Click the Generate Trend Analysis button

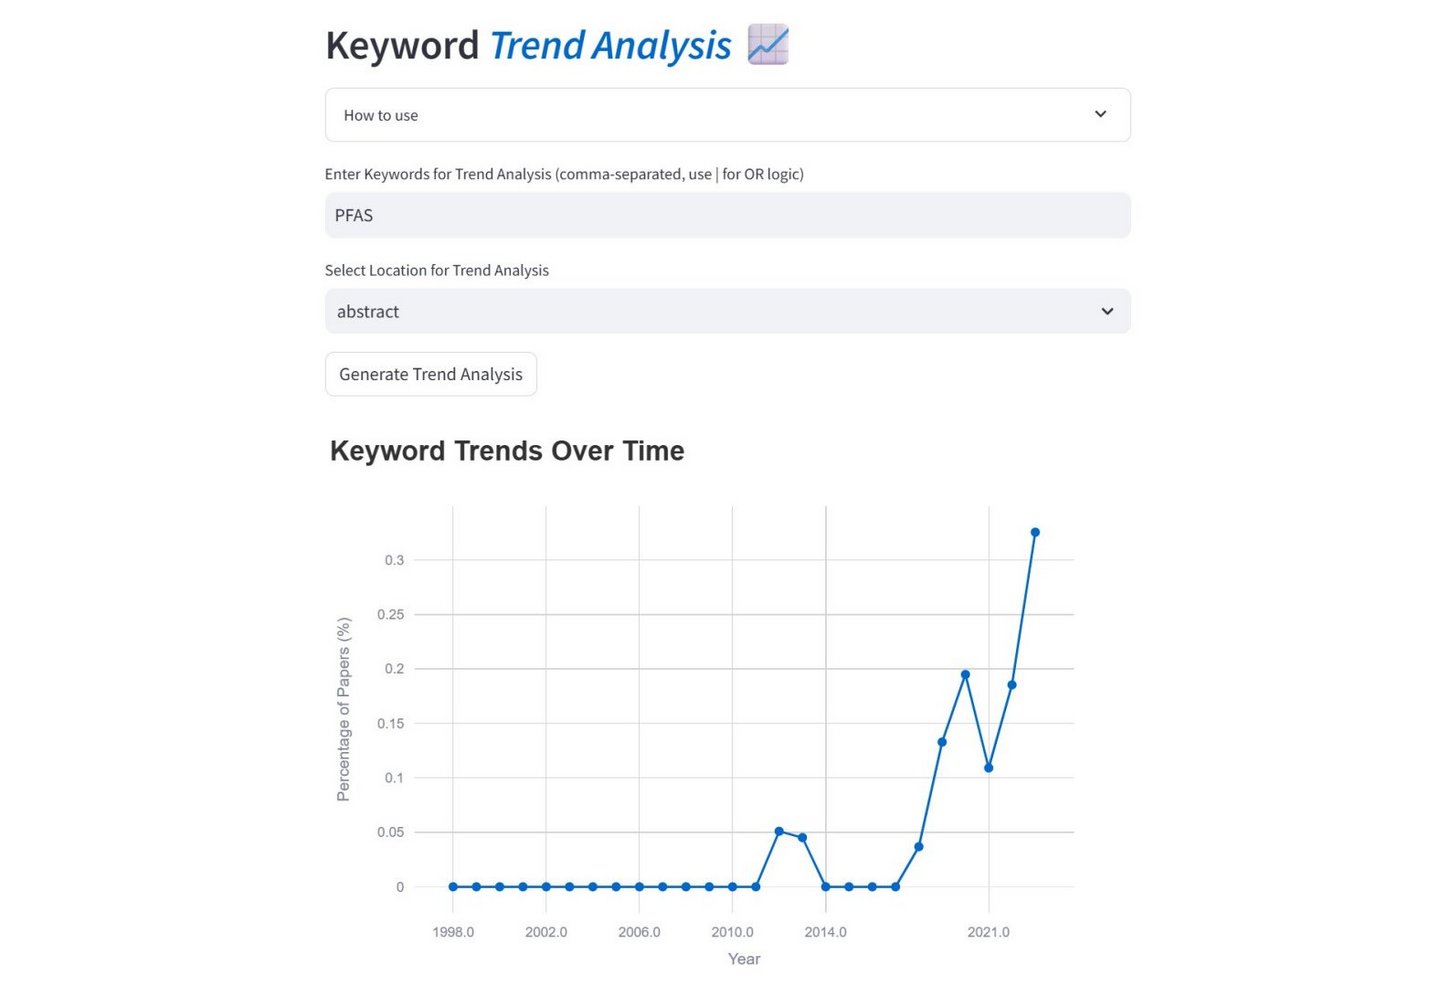click(430, 374)
